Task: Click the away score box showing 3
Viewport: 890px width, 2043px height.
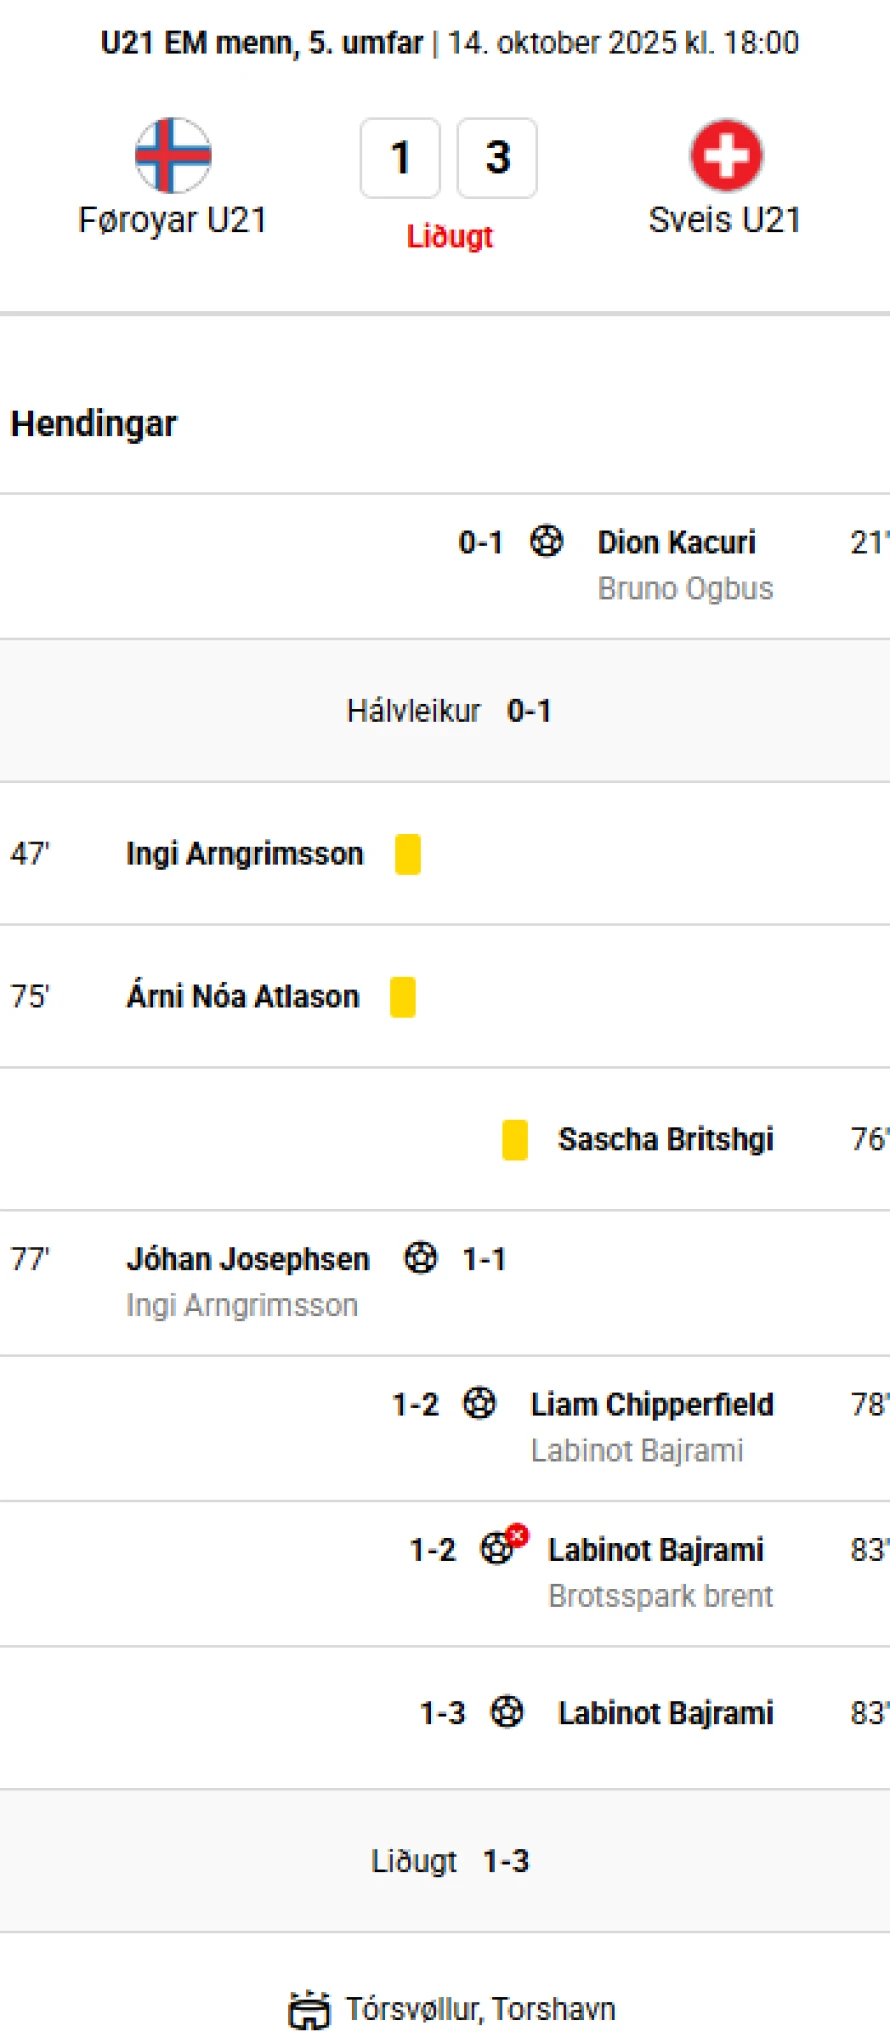Action: click(497, 158)
